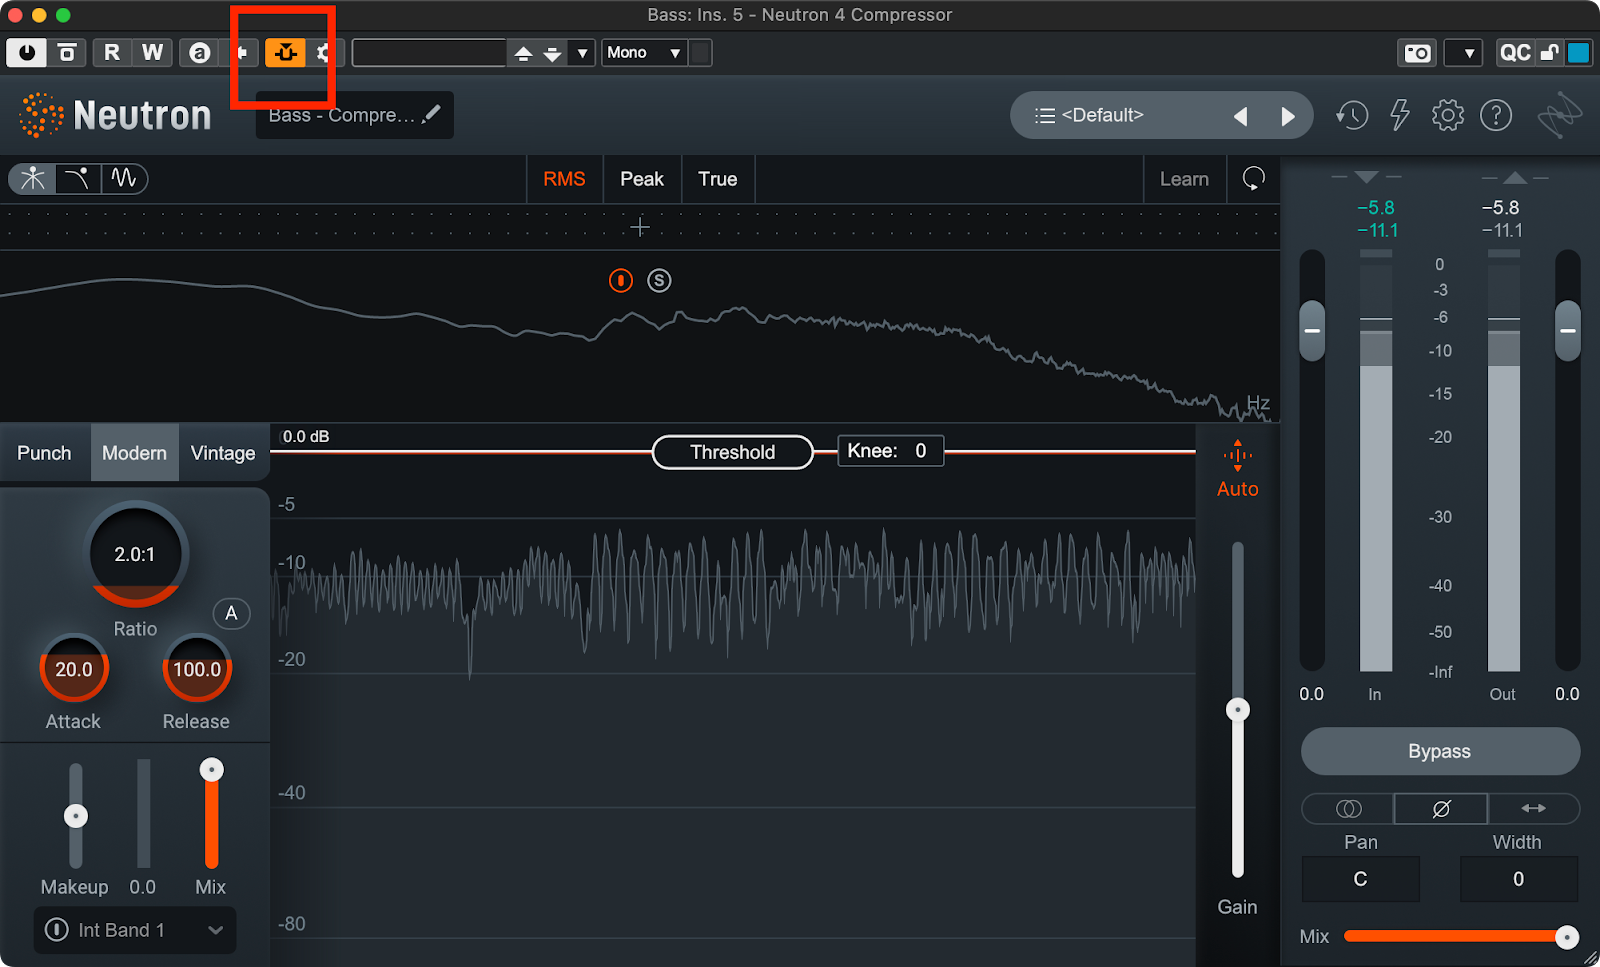Screen dimensions: 1600x967
Task: Open the undo history clock icon
Action: pos(1352,115)
